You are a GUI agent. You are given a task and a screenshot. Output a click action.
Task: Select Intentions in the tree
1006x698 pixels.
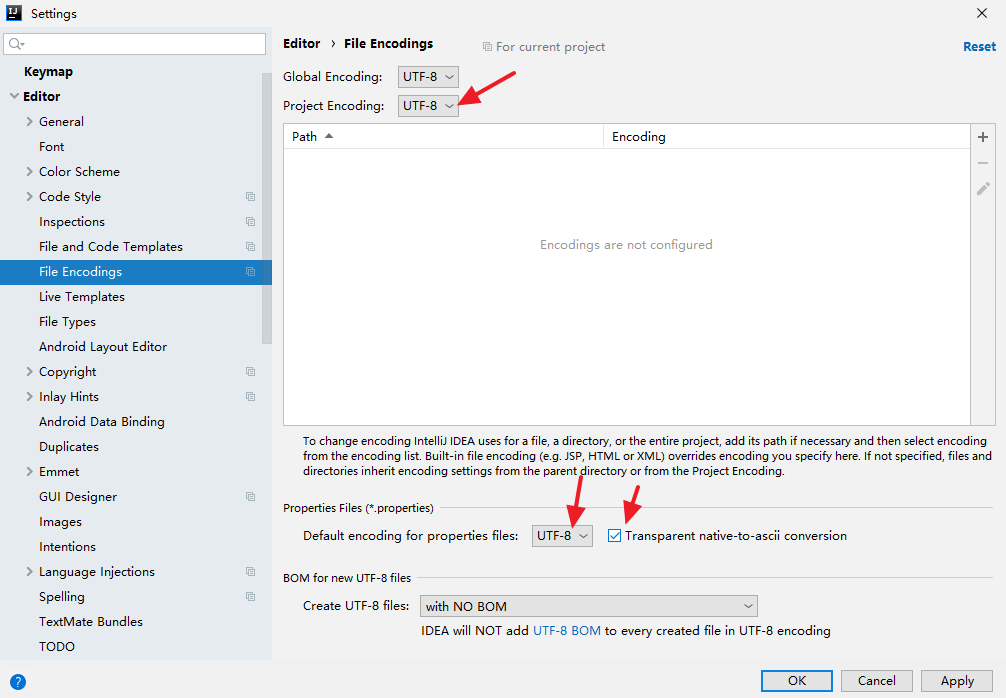(x=67, y=547)
